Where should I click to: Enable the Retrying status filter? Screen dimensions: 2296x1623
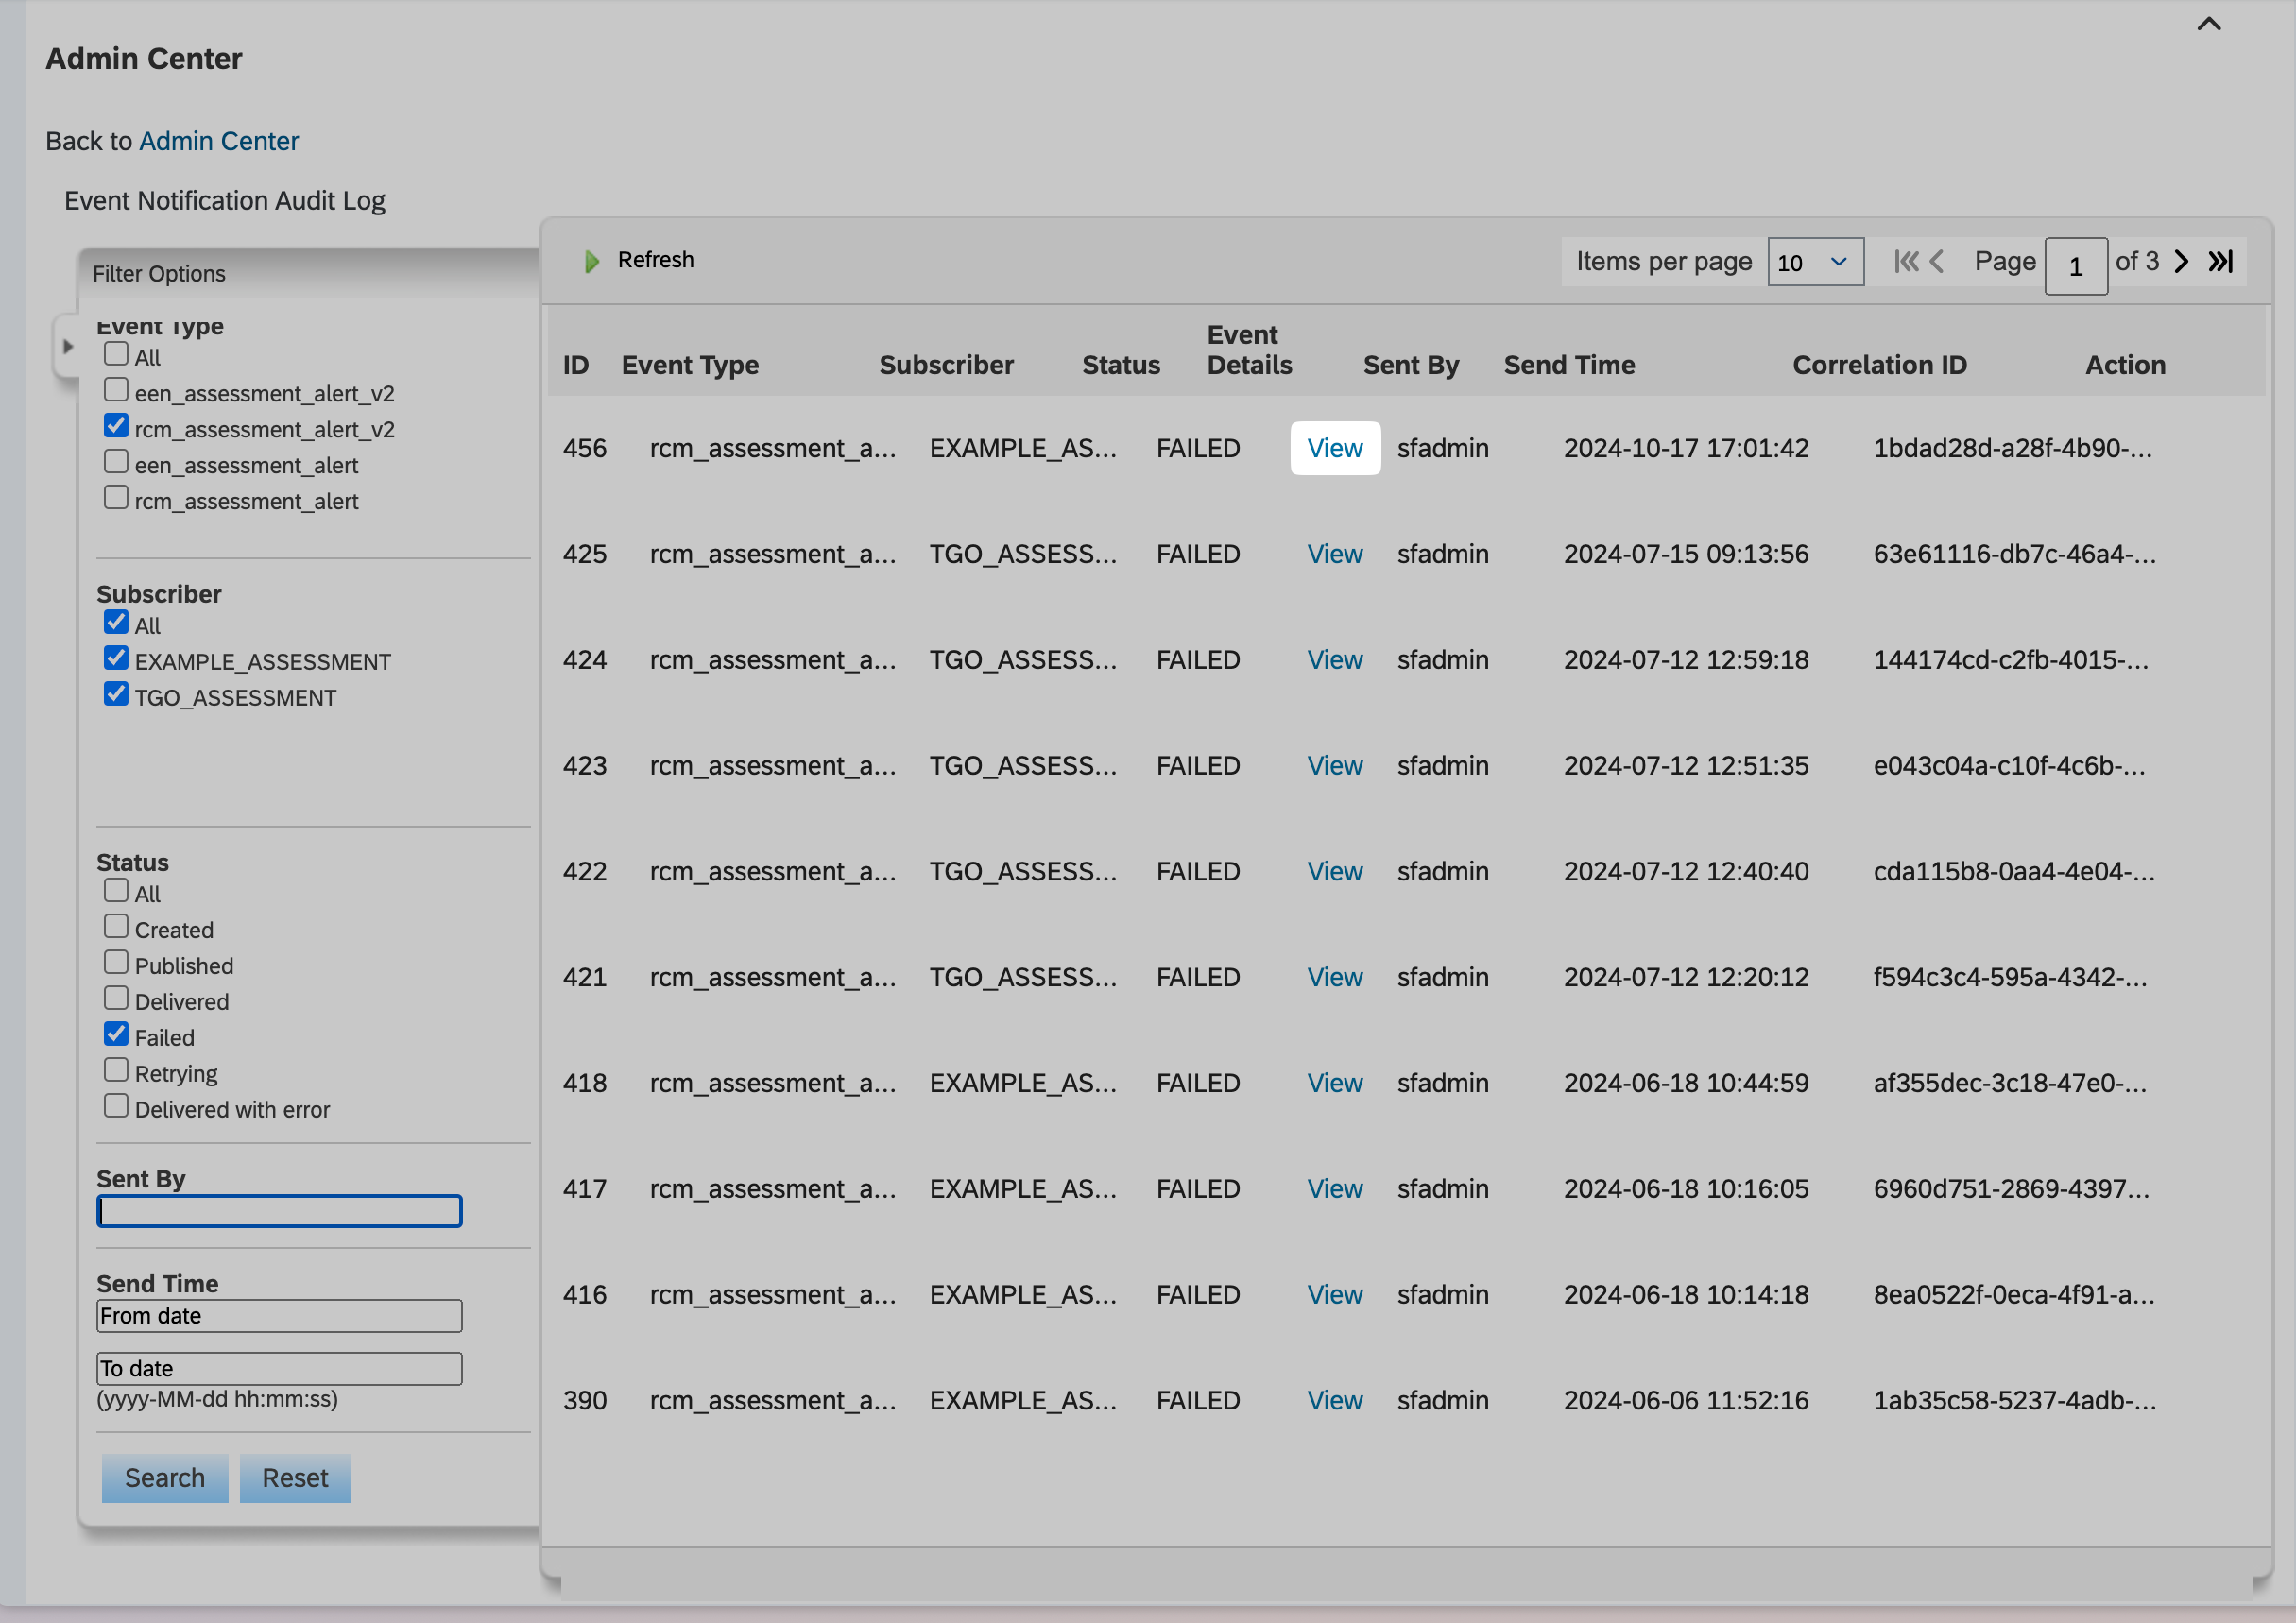[x=116, y=1070]
